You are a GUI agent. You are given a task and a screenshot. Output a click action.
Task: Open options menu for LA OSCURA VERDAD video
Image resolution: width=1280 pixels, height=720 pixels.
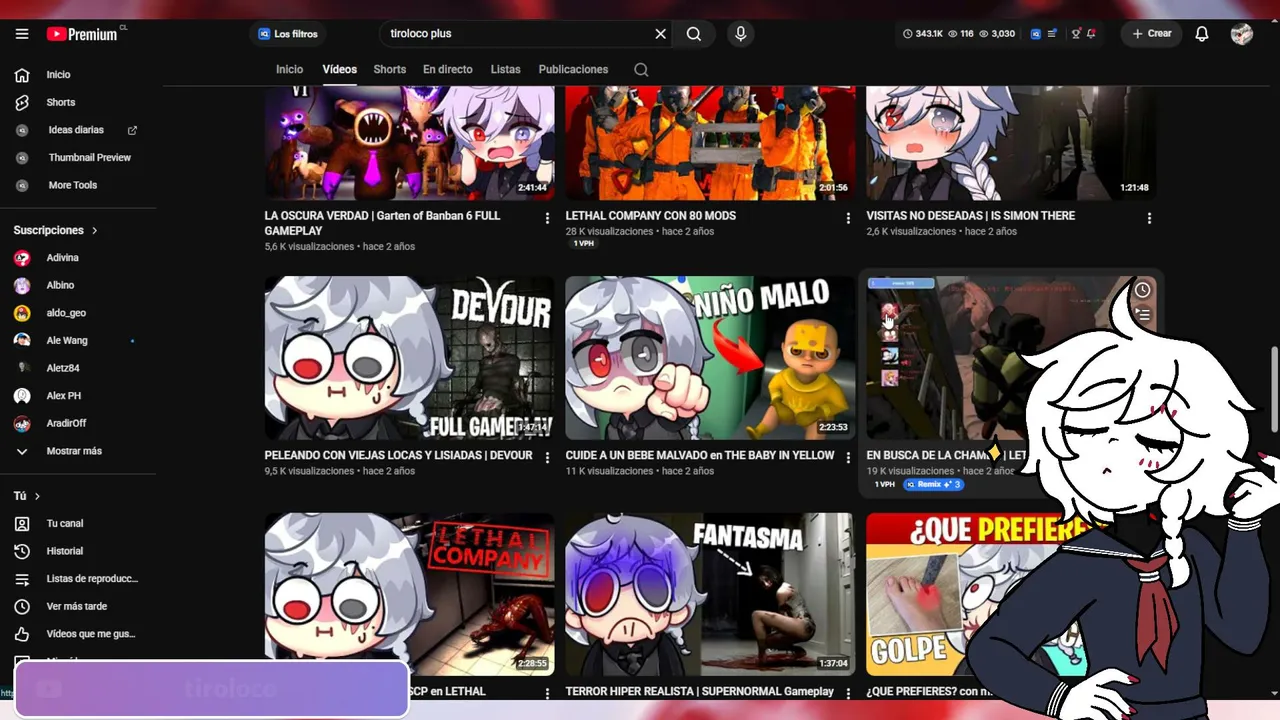547,218
